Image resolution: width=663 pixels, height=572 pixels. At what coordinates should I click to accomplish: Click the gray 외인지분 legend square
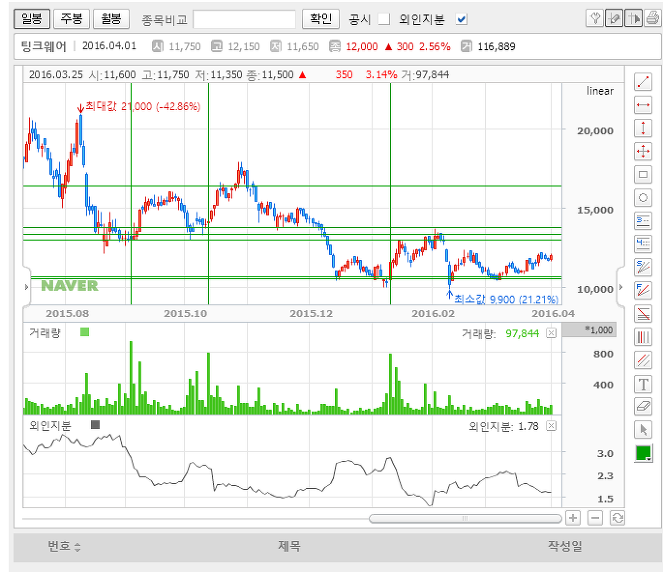point(96,424)
